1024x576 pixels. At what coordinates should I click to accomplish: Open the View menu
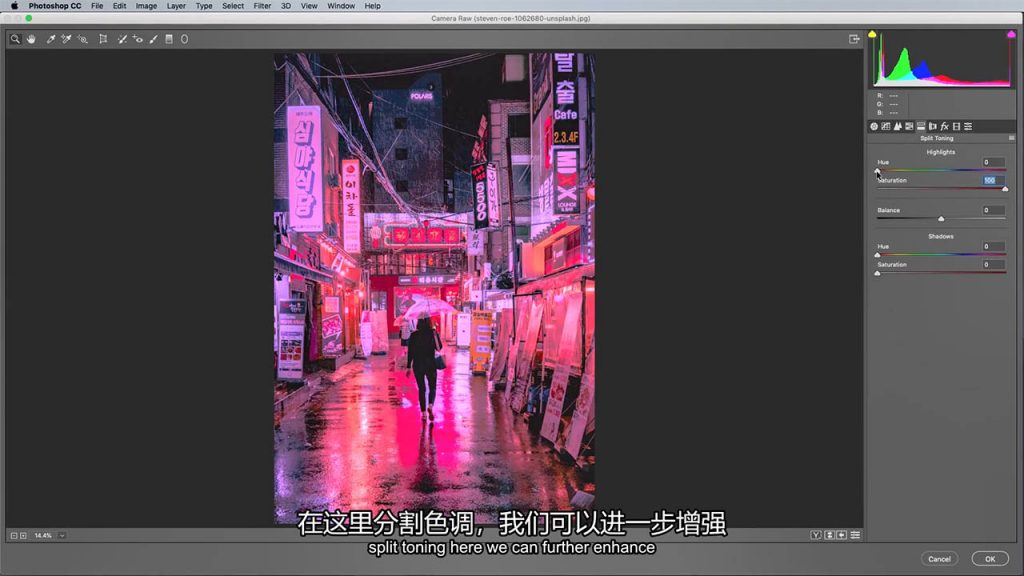click(x=309, y=6)
